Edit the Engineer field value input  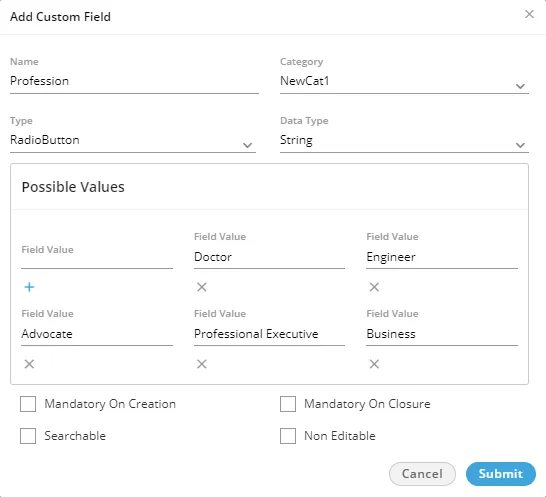pyautogui.click(x=442, y=258)
